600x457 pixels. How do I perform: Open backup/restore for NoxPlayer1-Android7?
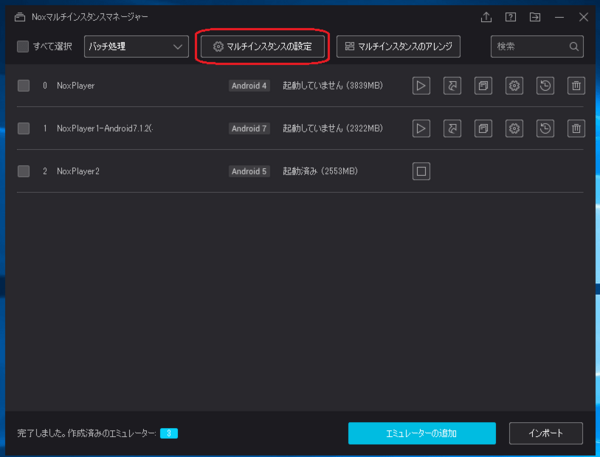[545, 128]
